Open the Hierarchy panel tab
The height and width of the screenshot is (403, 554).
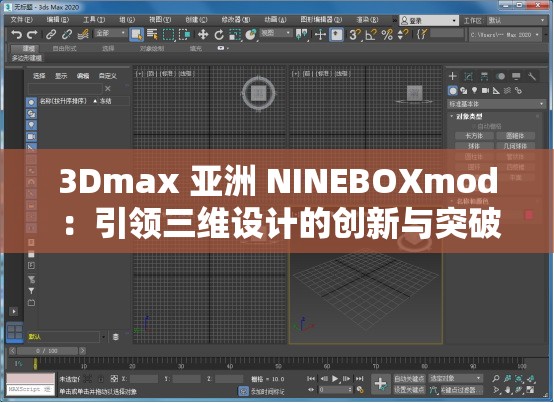(x=484, y=76)
